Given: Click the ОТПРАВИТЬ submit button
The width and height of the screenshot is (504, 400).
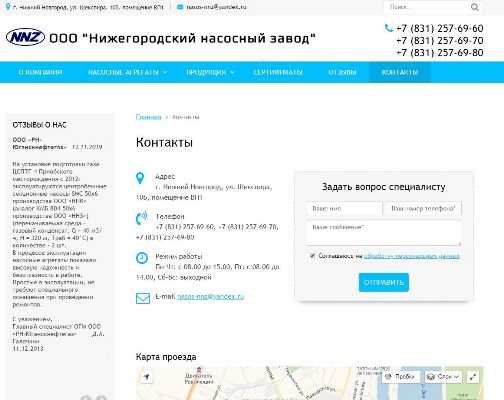Looking at the screenshot, I should pos(384,282).
